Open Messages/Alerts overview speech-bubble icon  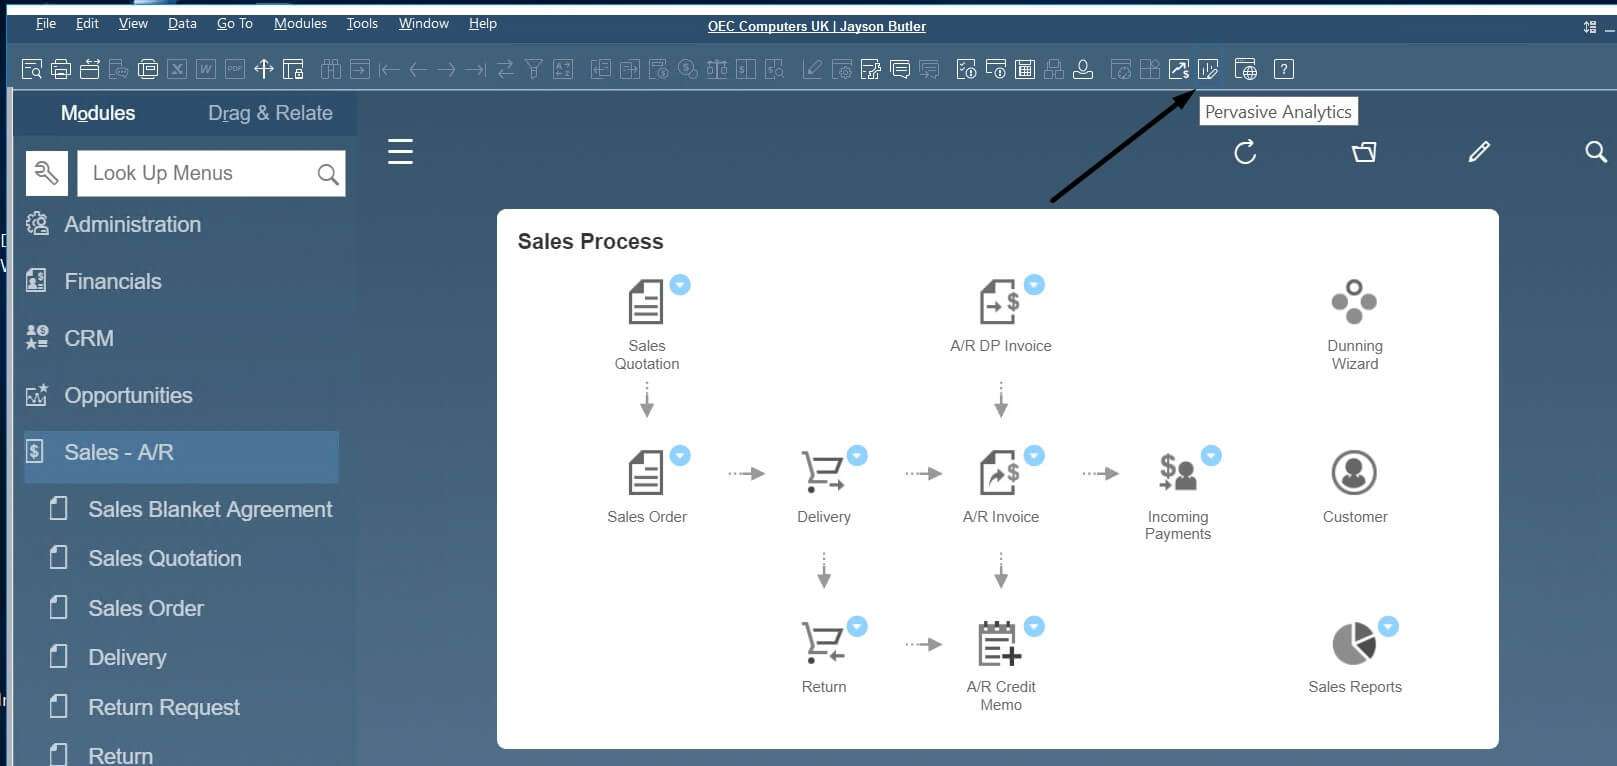tap(900, 69)
